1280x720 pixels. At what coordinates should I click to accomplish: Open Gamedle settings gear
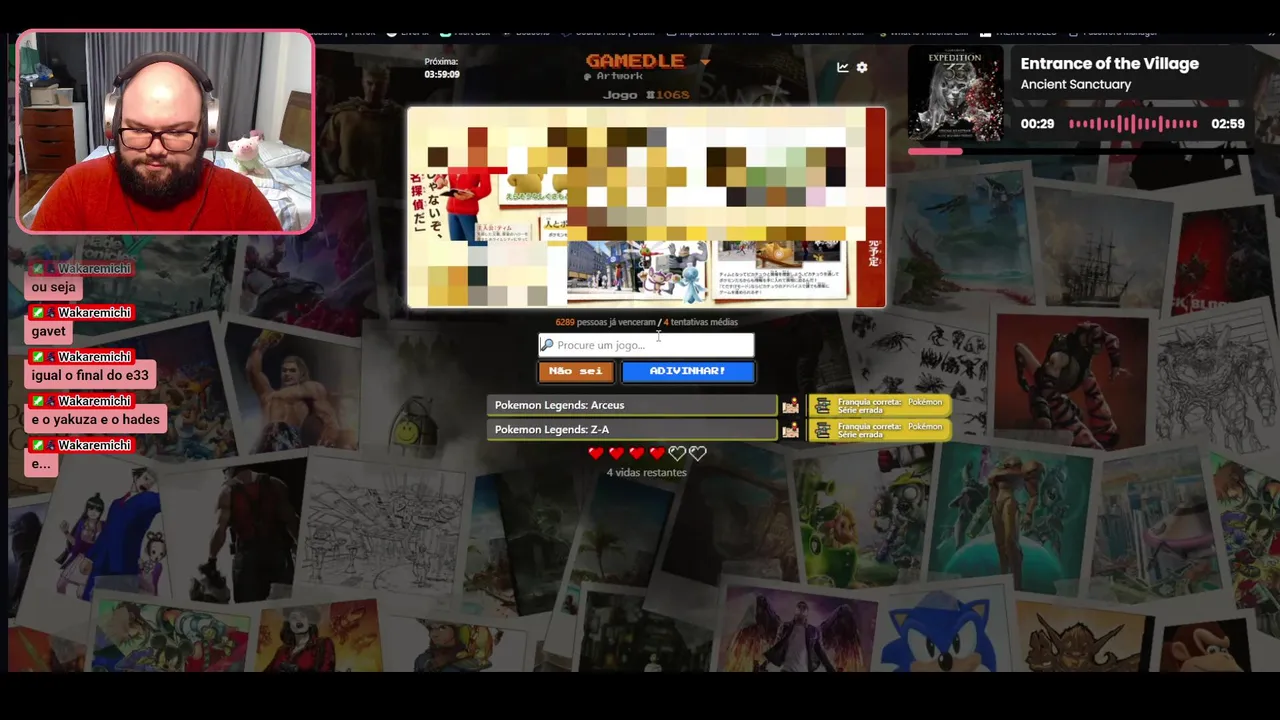coord(862,67)
